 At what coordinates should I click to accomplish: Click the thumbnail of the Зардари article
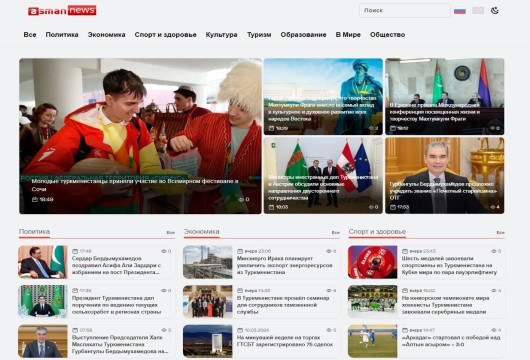[43, 262]
